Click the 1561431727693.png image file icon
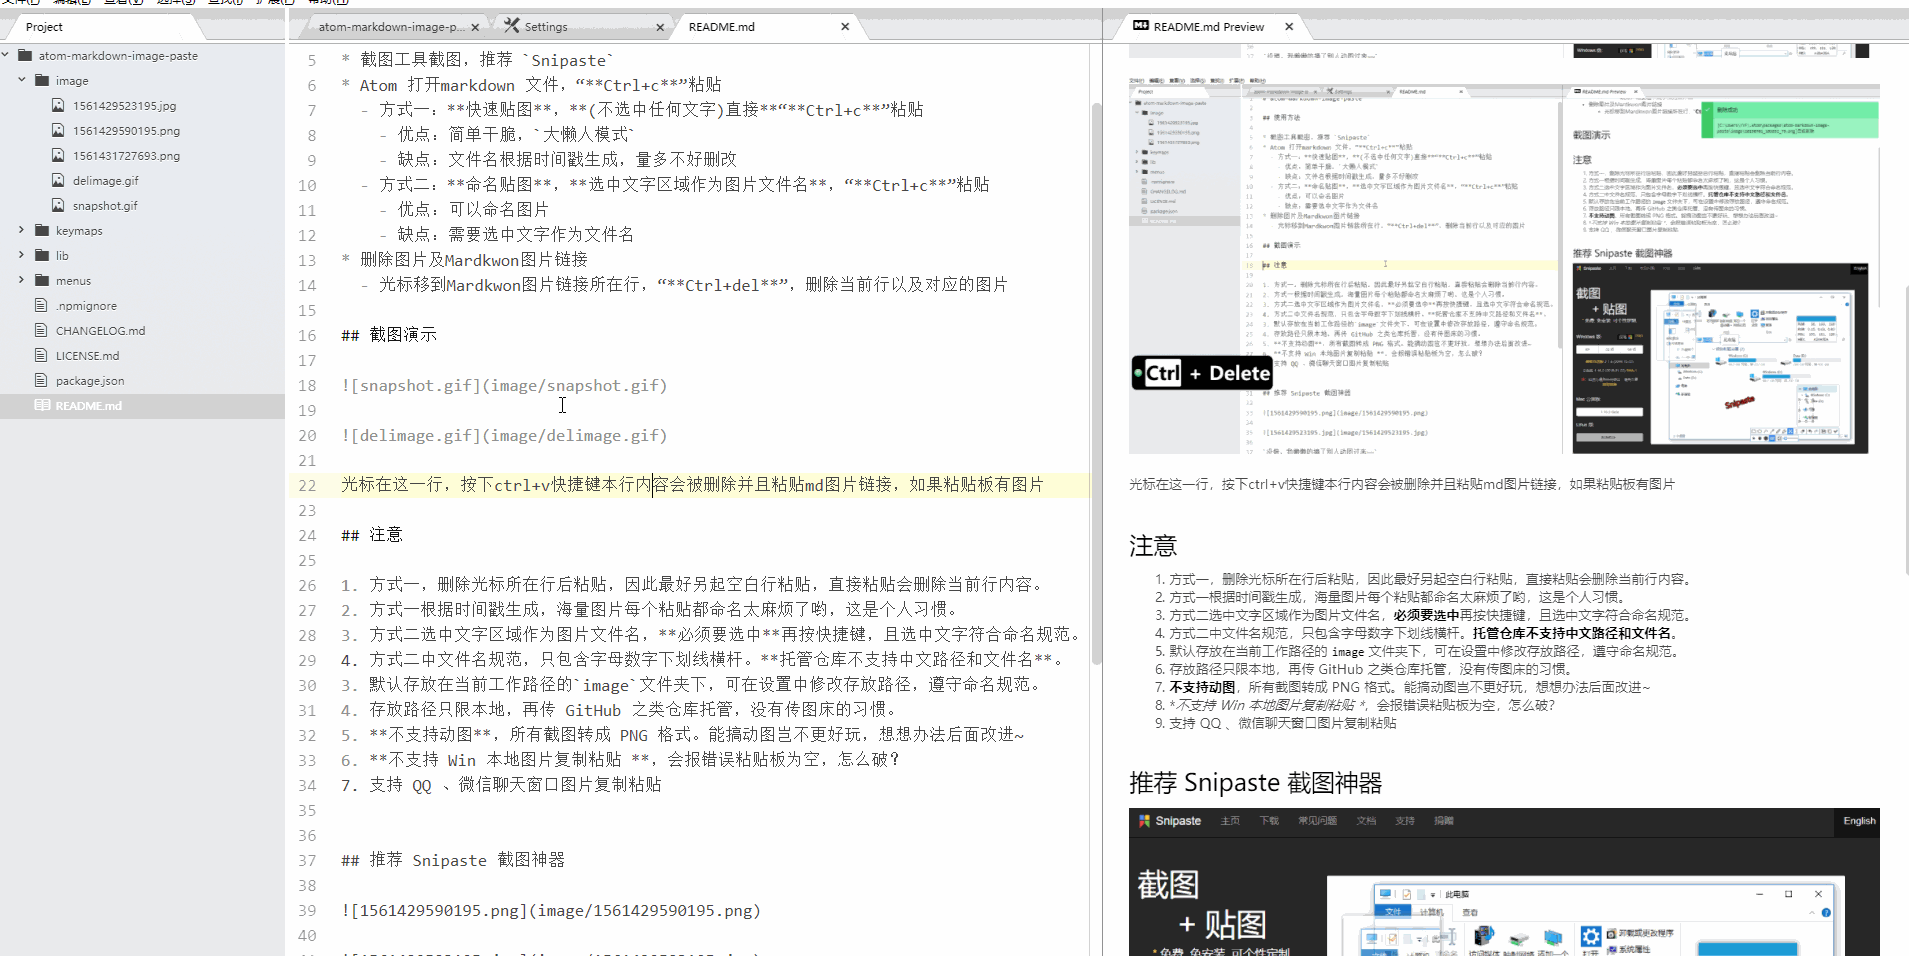Viewport: 1909px width, 956px height. point(58,155)
